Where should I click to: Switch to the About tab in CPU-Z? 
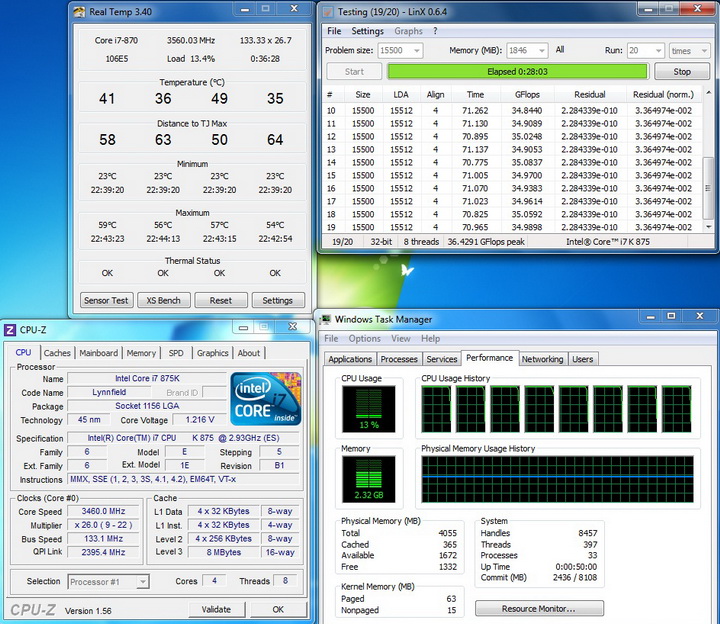(x=248, y=353)
